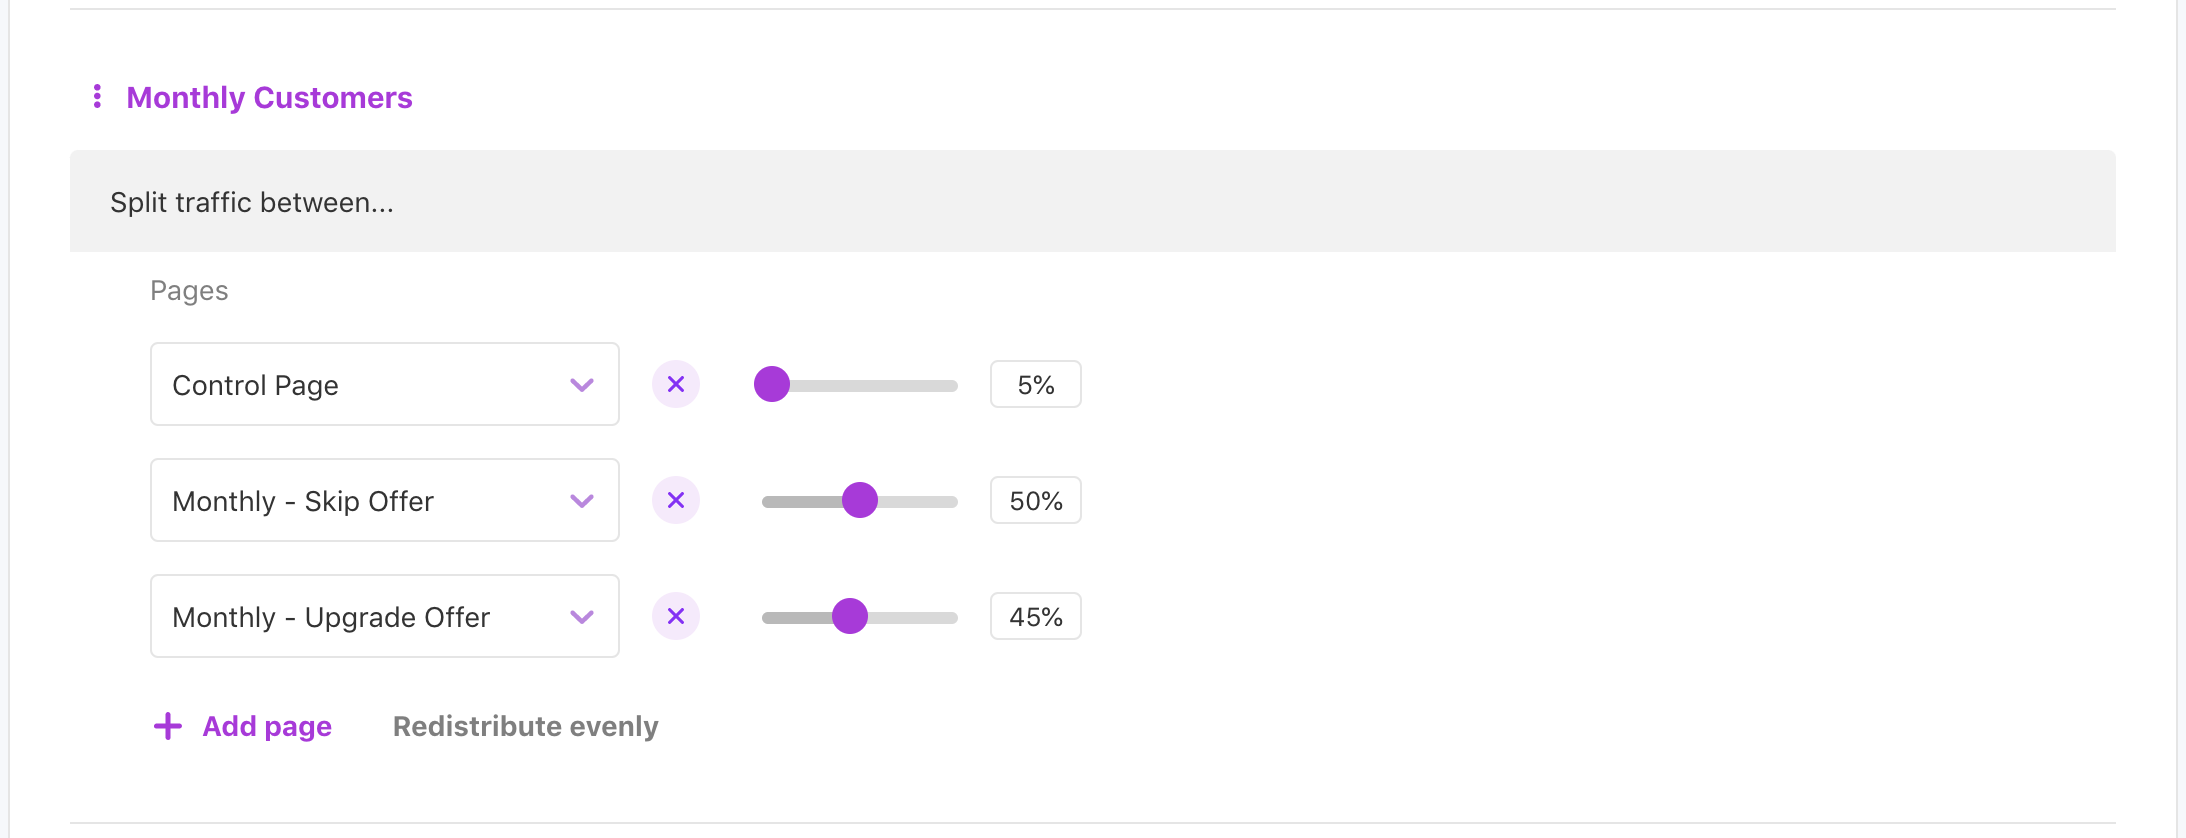
Task: Click the 5% percentage field
Action: (x=1035, y=385)
